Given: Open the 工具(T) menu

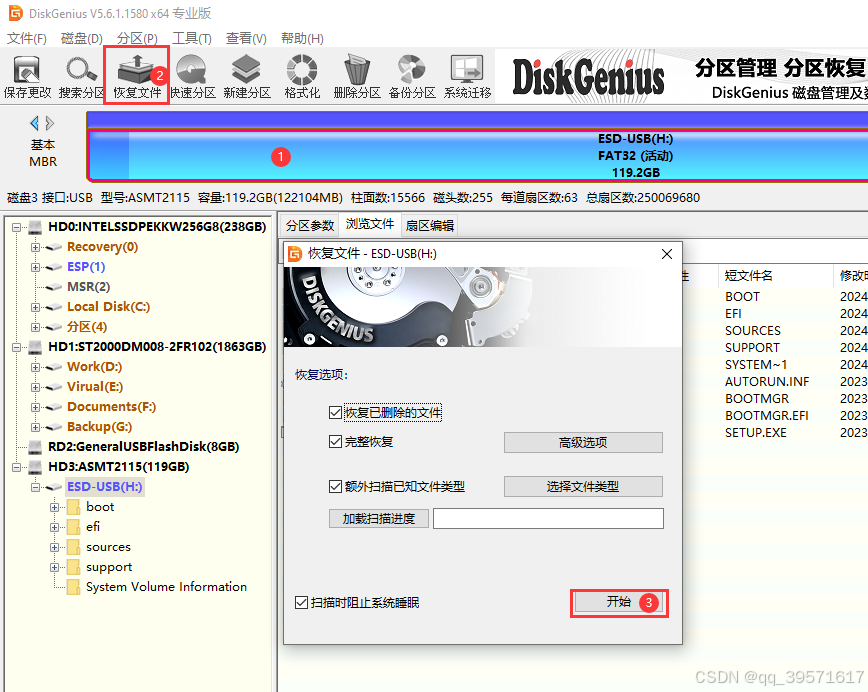Looking at the screenshot, I should [192, 38].
